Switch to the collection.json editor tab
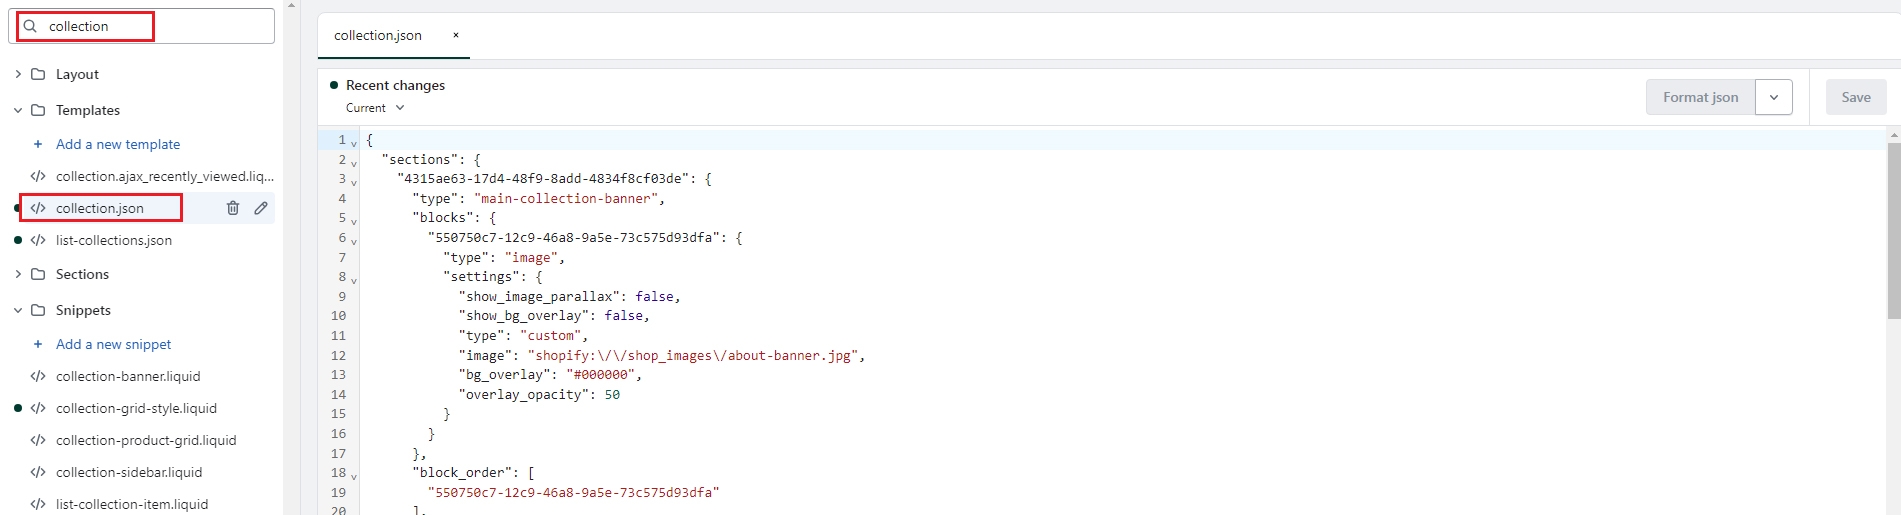This screenshot has width=1901, height=515. pos(378,35)
